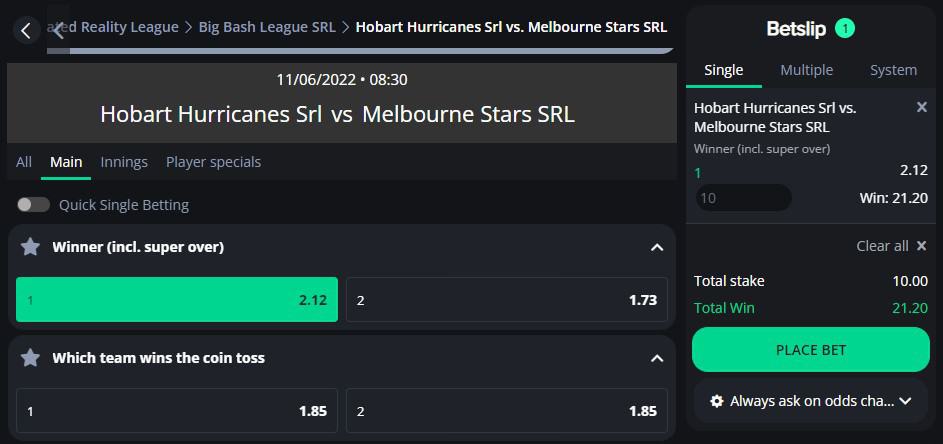Click the PLACE BET button
The width and height of the screenshot is (943, 444).
pos(811,350)
